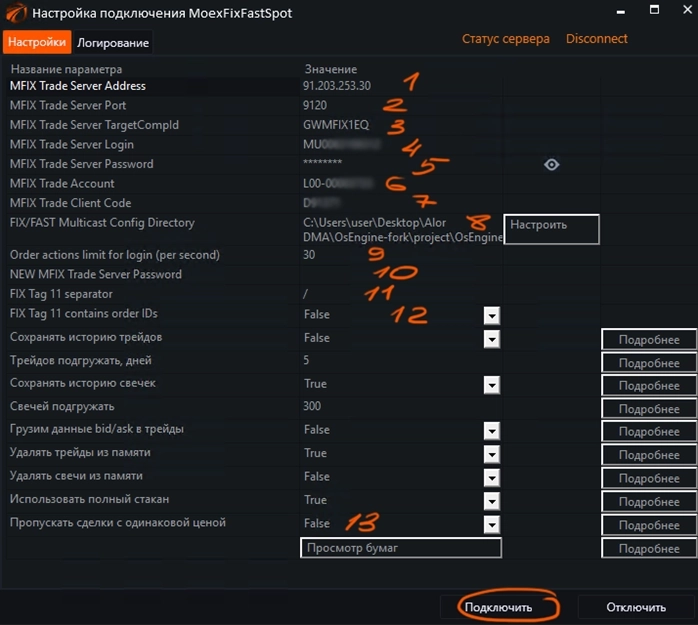Maximize the connection settings window

pos(654,10)
